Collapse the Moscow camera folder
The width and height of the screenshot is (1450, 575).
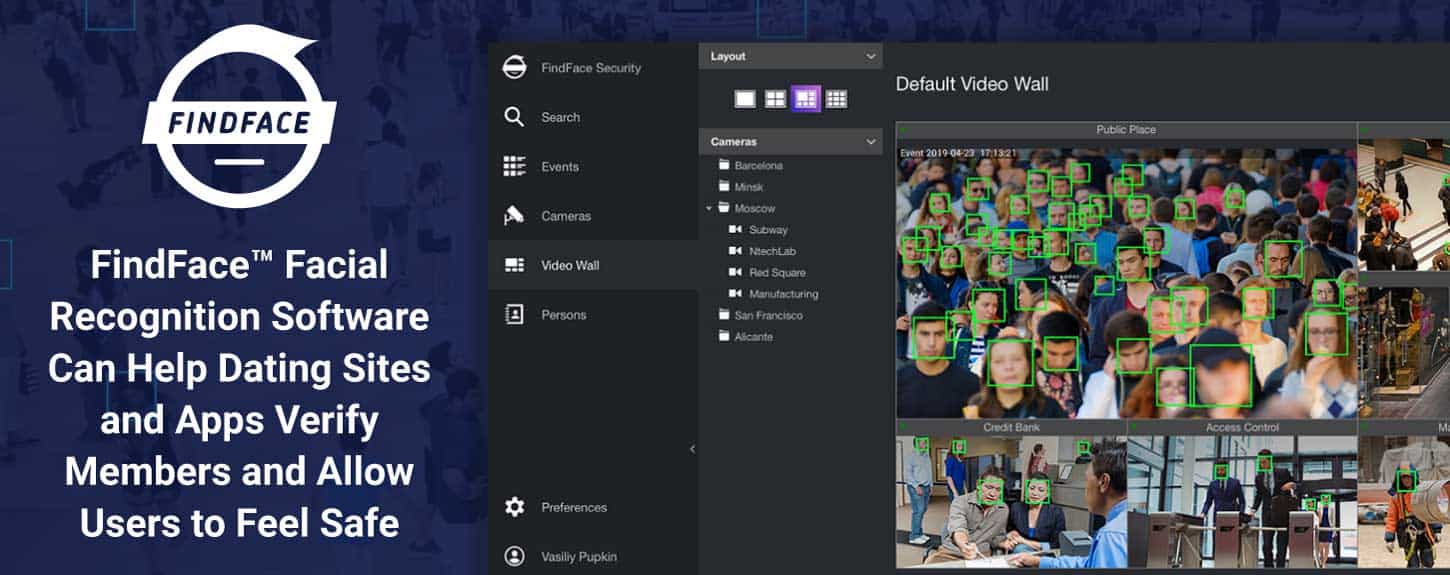[709, 208]
